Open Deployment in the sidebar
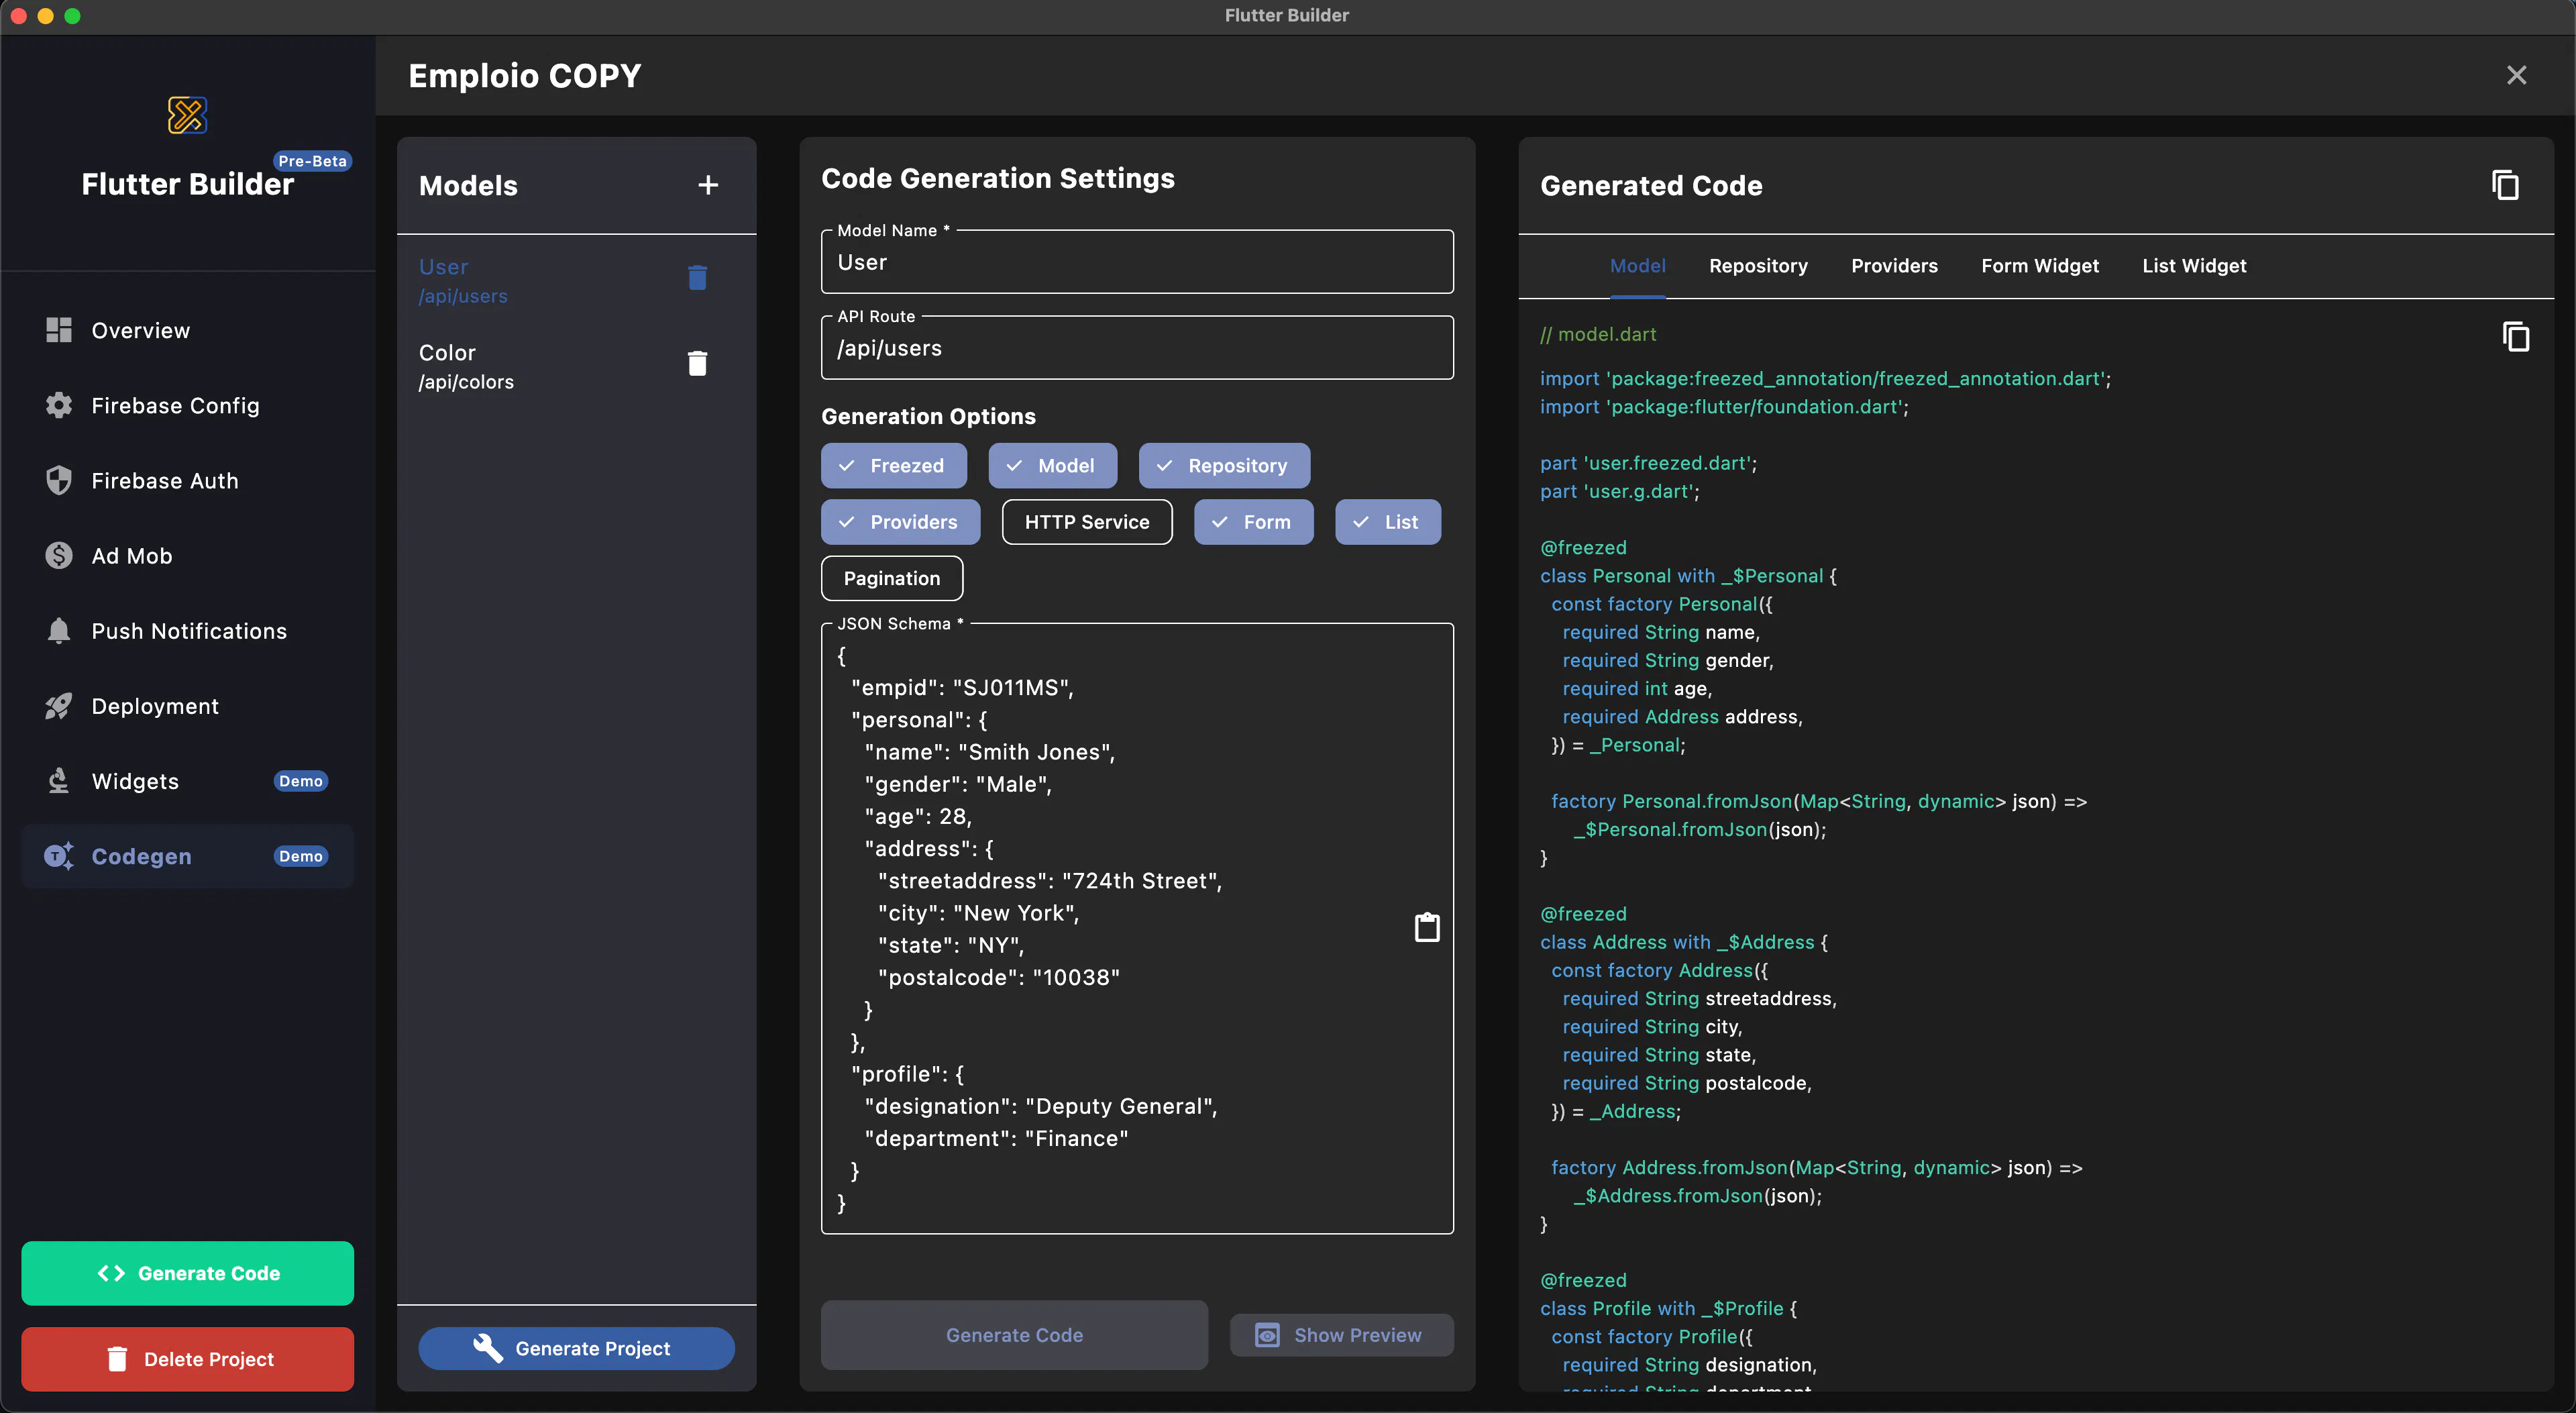Viewport: 2576px width, 1413px height. point(188,706)
